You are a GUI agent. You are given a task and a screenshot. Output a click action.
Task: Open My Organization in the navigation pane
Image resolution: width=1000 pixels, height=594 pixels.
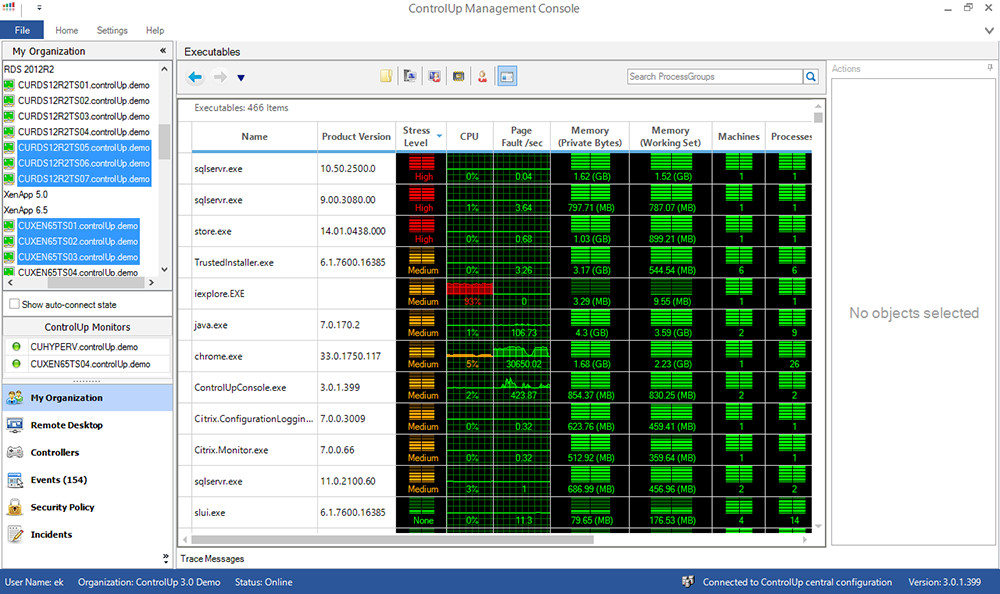pyautogui.click(x=87, y=397)
